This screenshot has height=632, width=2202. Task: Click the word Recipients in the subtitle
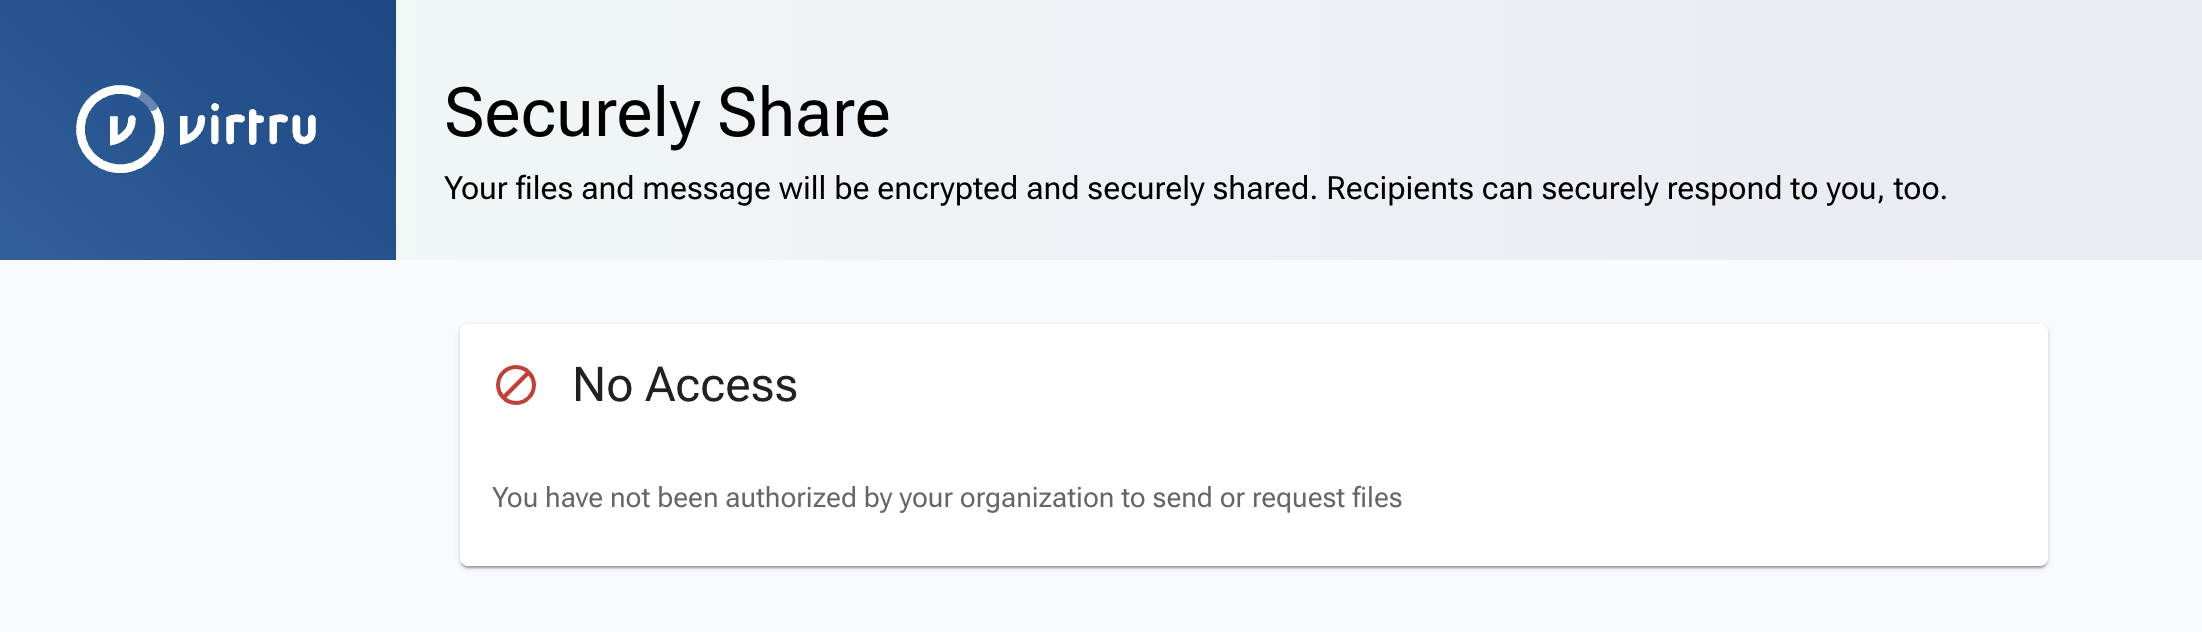tap(1399, 188)
